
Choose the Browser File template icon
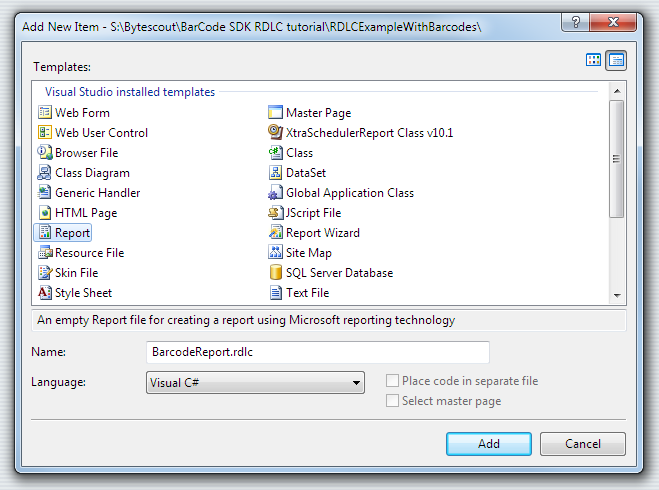(x=45, y=153)
